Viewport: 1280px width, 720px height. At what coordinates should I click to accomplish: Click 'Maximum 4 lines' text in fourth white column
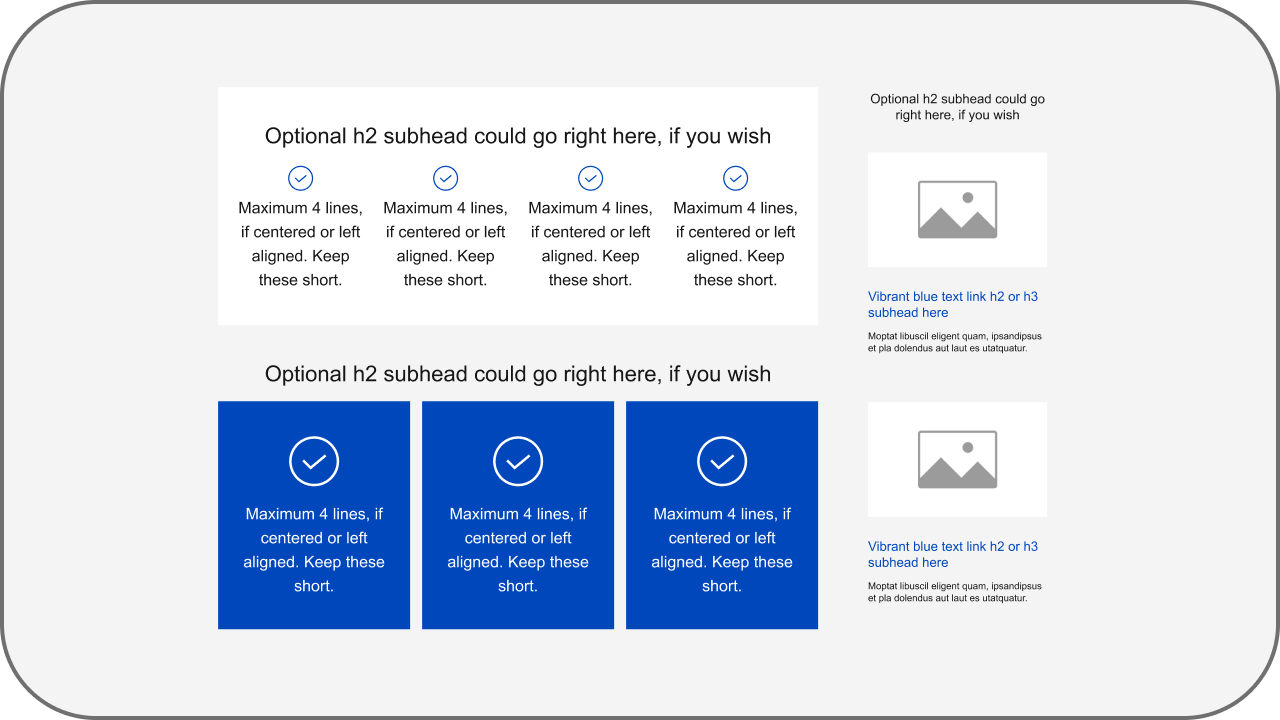pyautogui.click(x=735, y=244)
